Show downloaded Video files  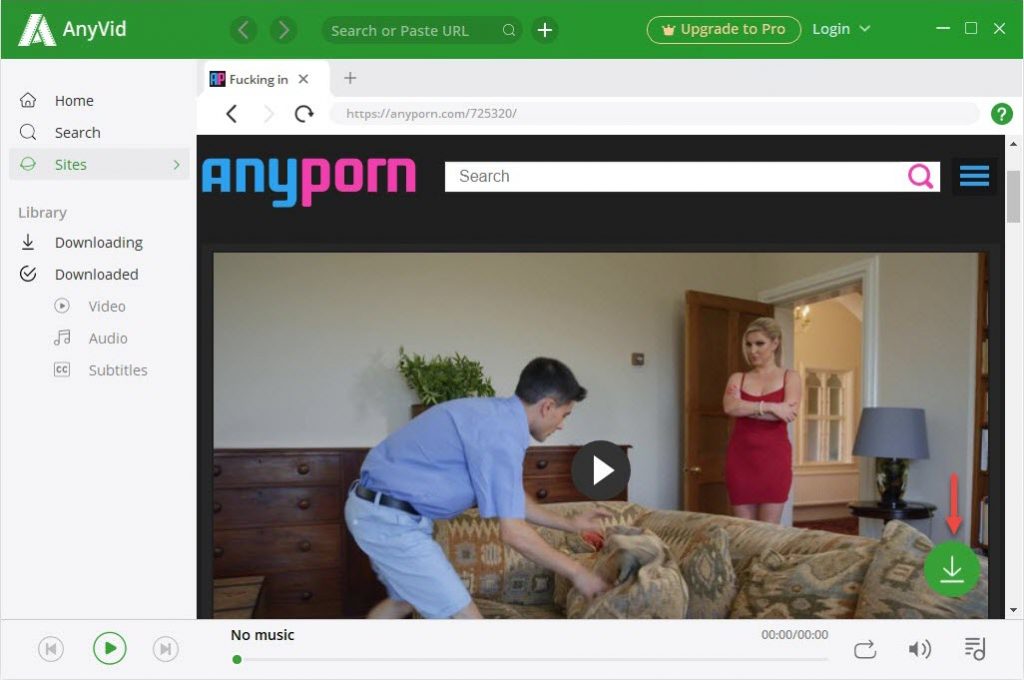pos(99,306)
